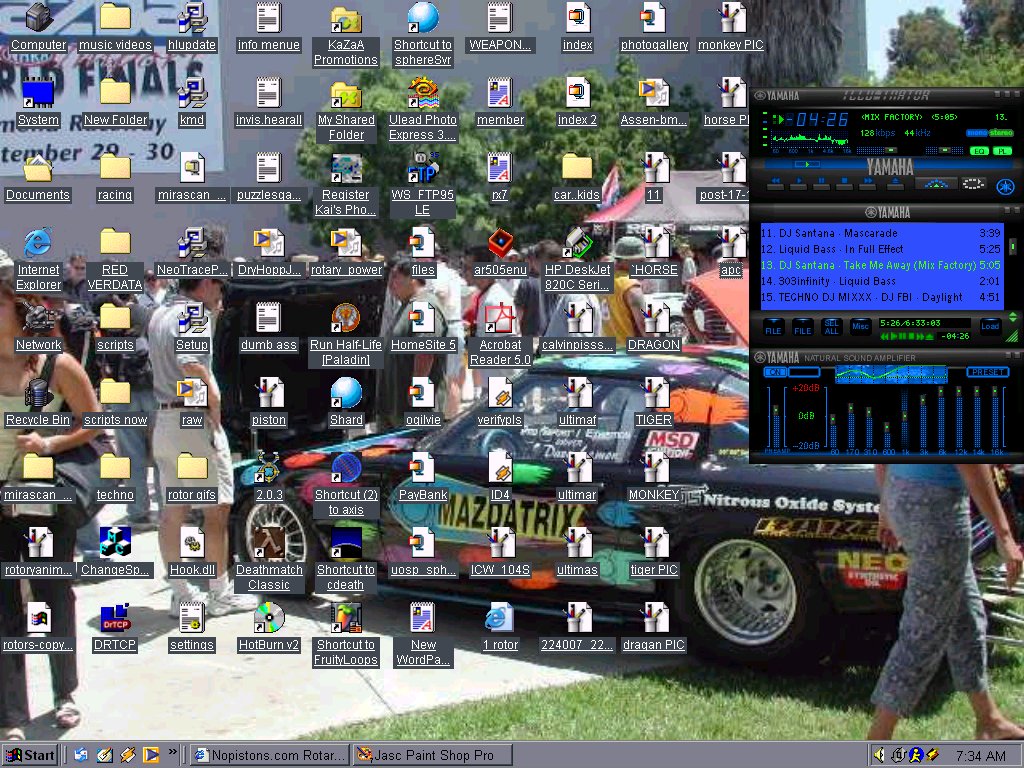Launch the Shortcut to FruityLoops icon
Viewport: 1024px width, 768px height.
345,618
